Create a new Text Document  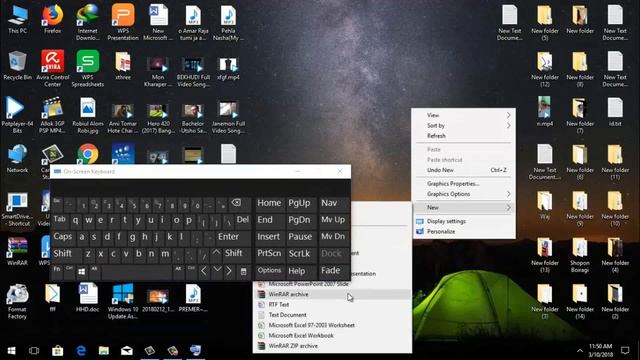[x=332, y=315]
